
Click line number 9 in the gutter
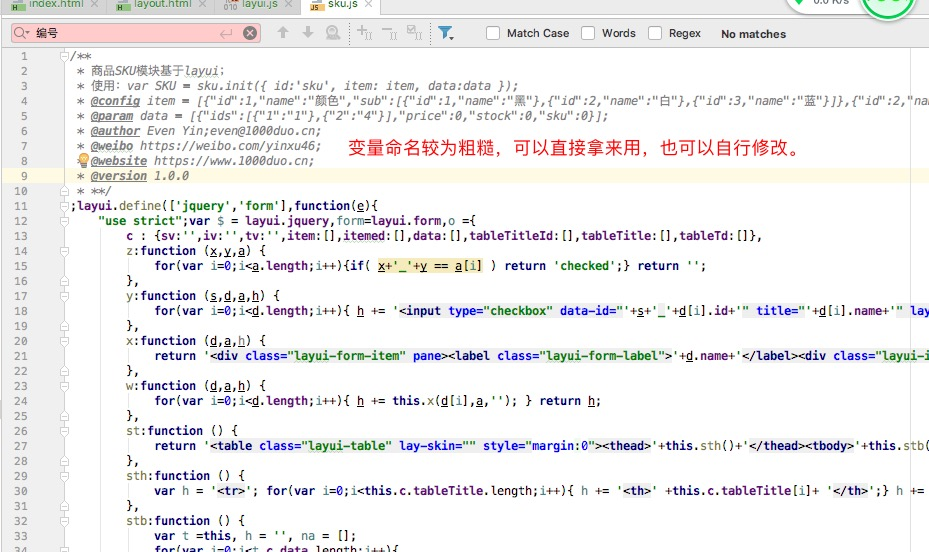[24, 176]
